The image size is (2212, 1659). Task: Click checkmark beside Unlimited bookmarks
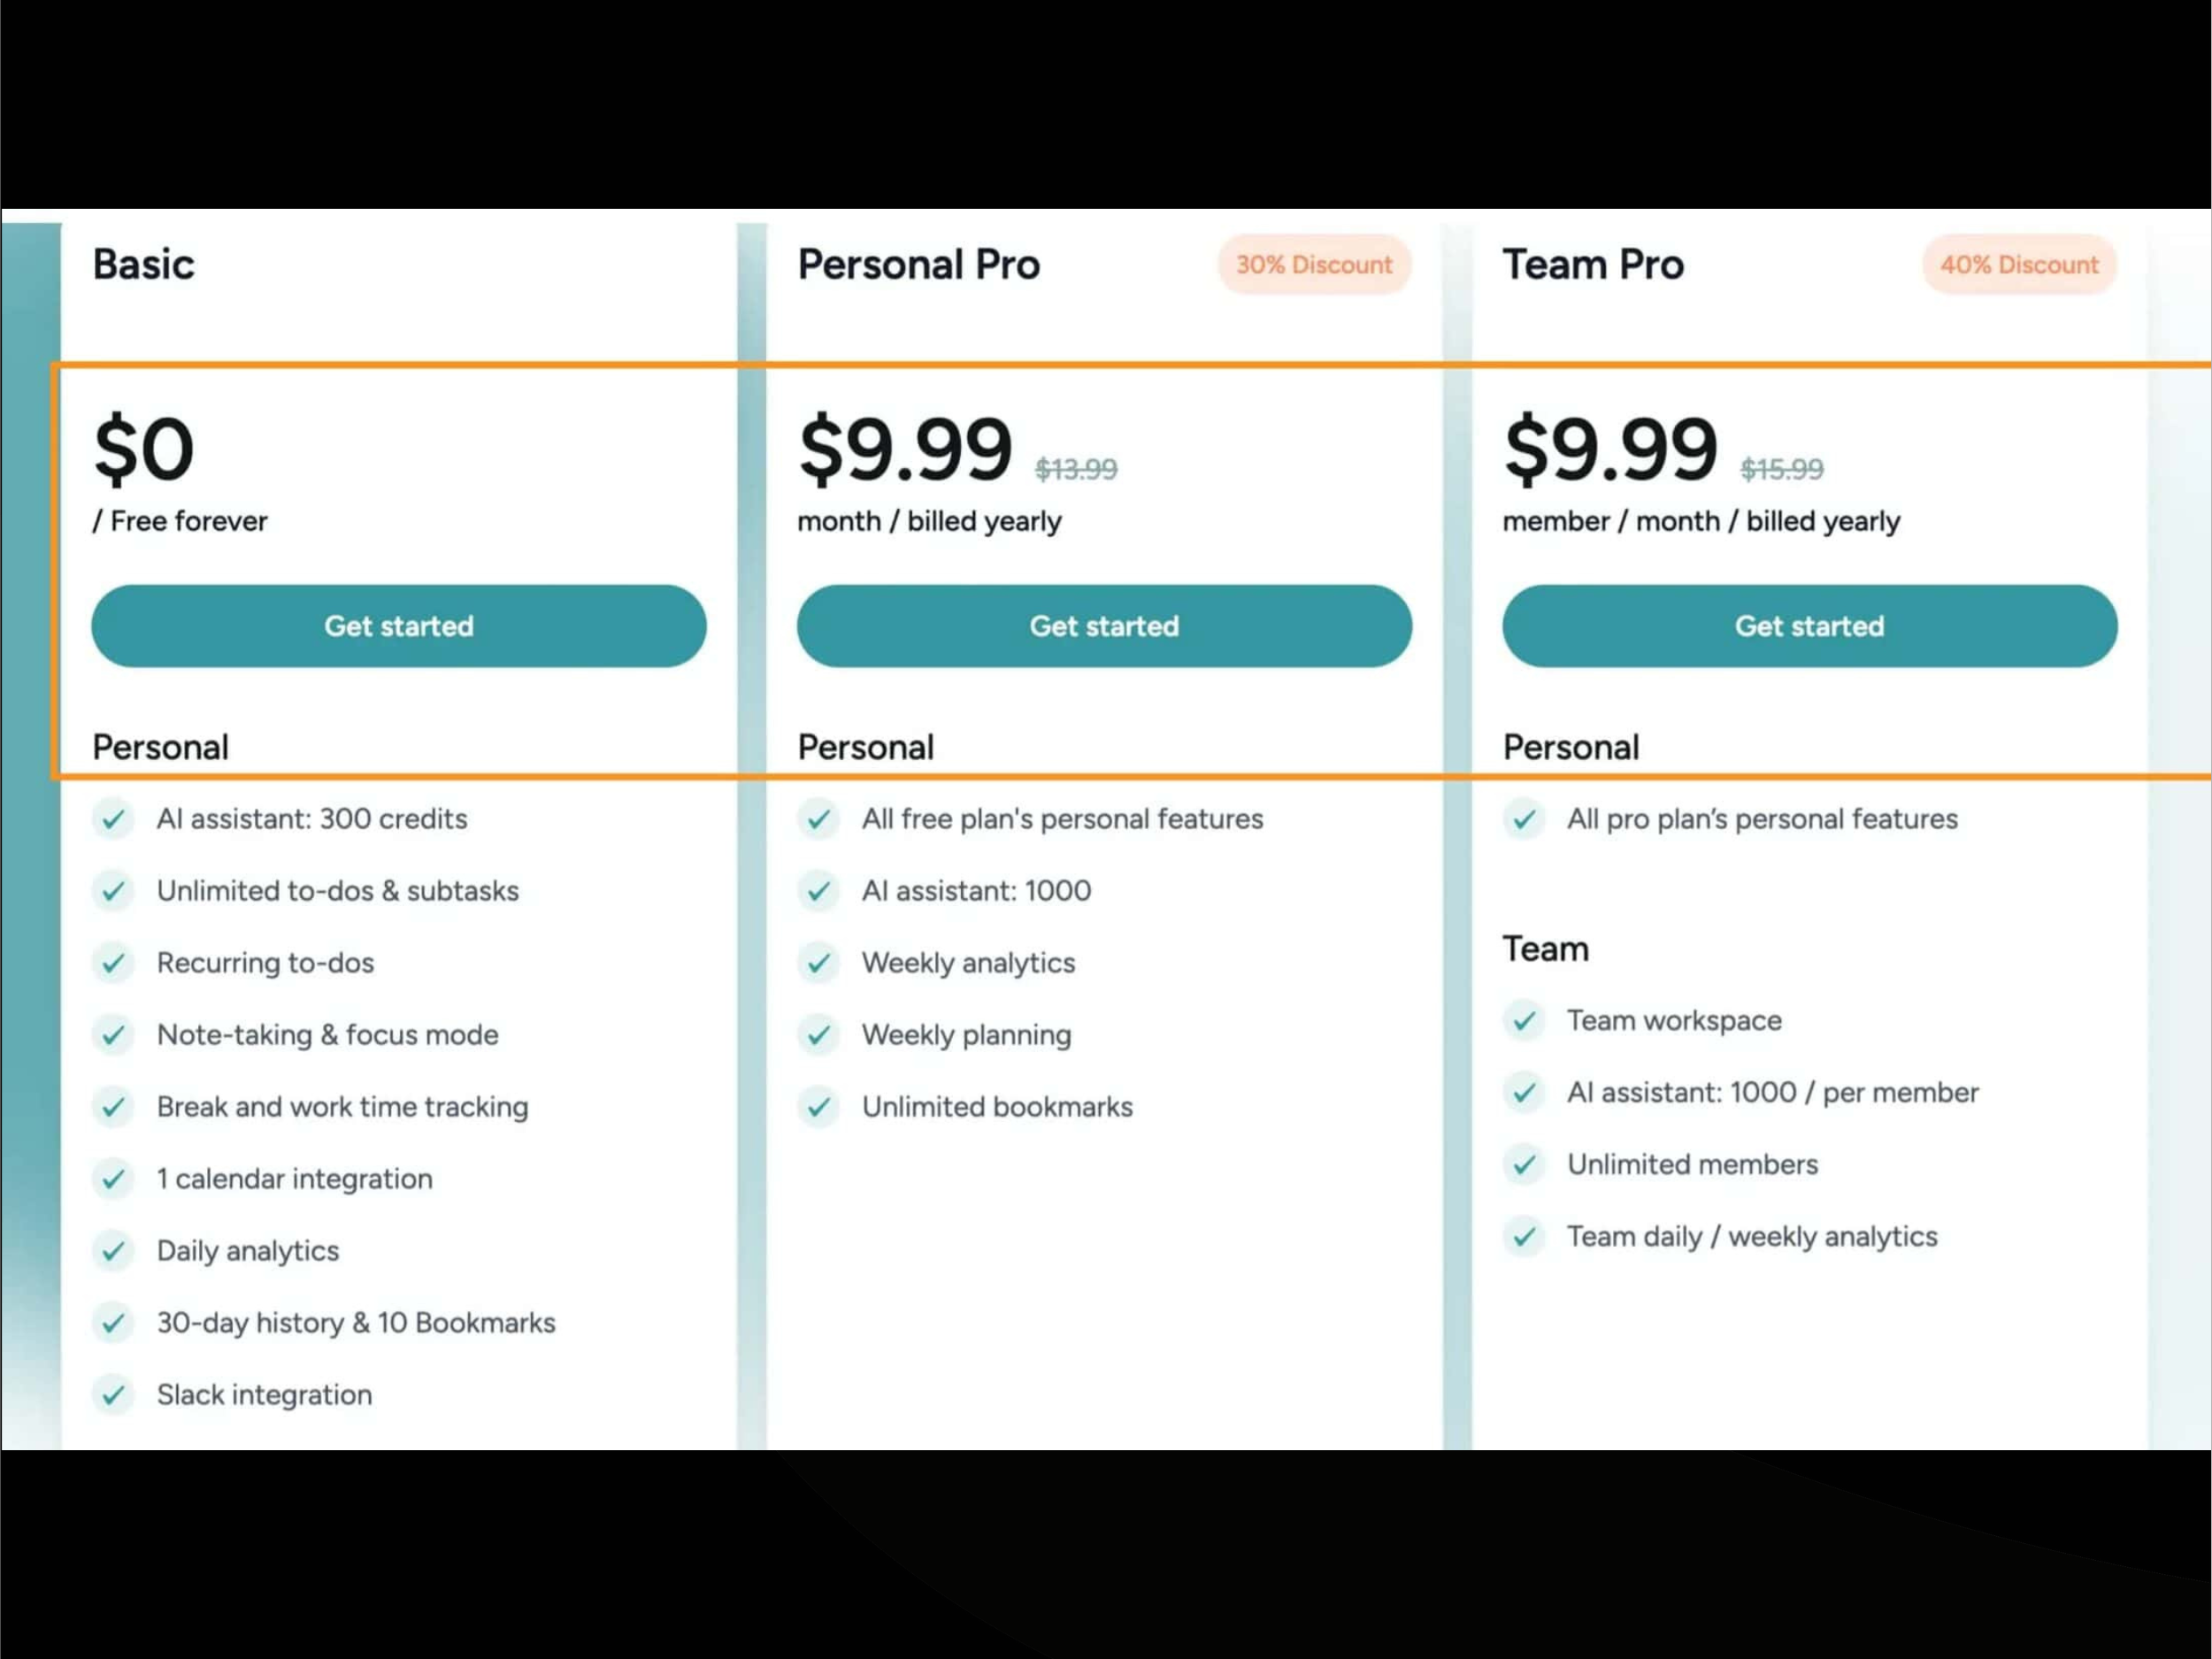[818, 1107]
